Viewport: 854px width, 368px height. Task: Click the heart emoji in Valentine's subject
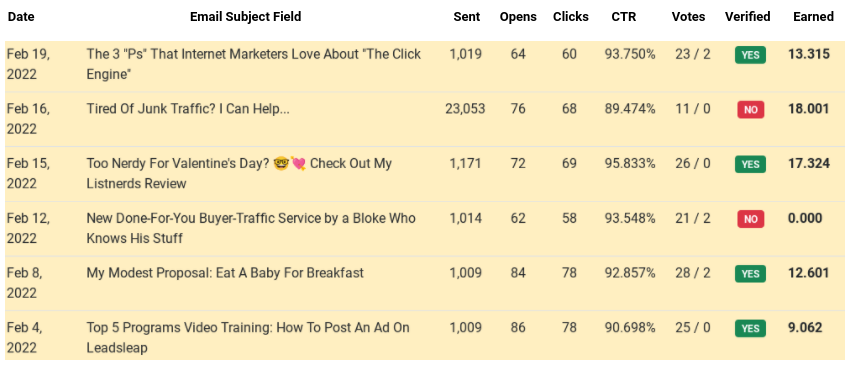(298, 163)
